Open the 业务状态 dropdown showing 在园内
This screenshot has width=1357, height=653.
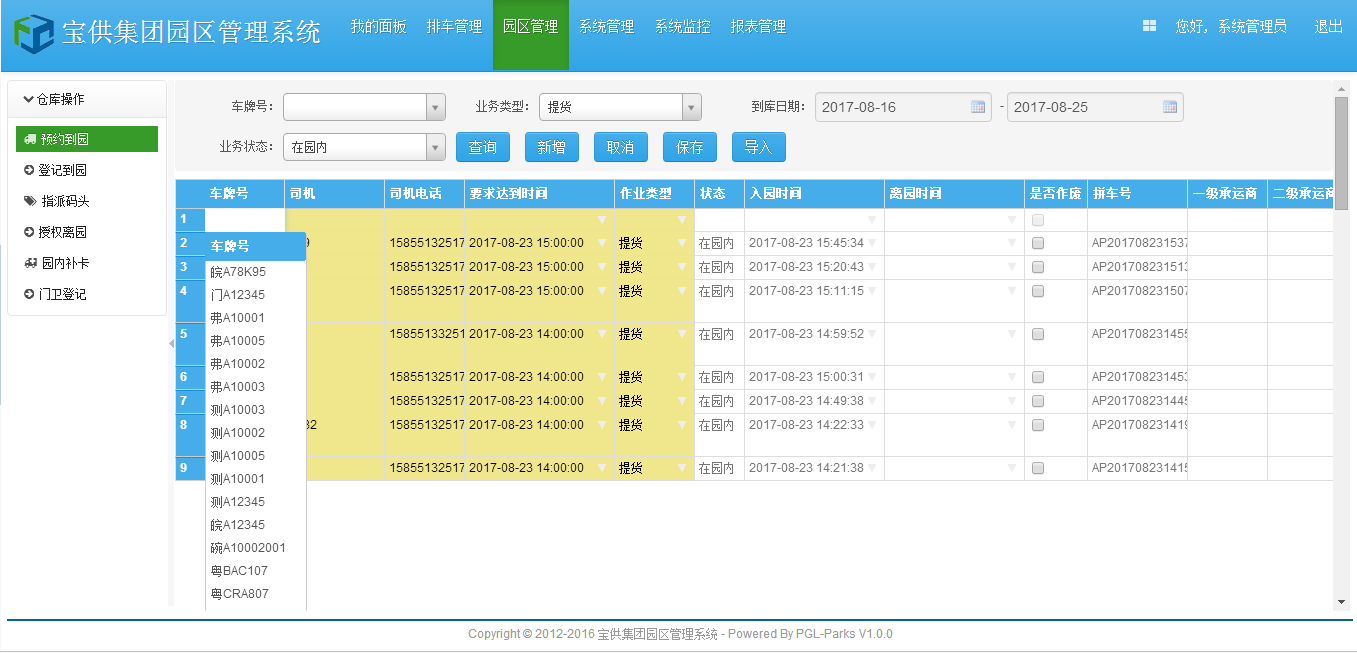(435, 147)
